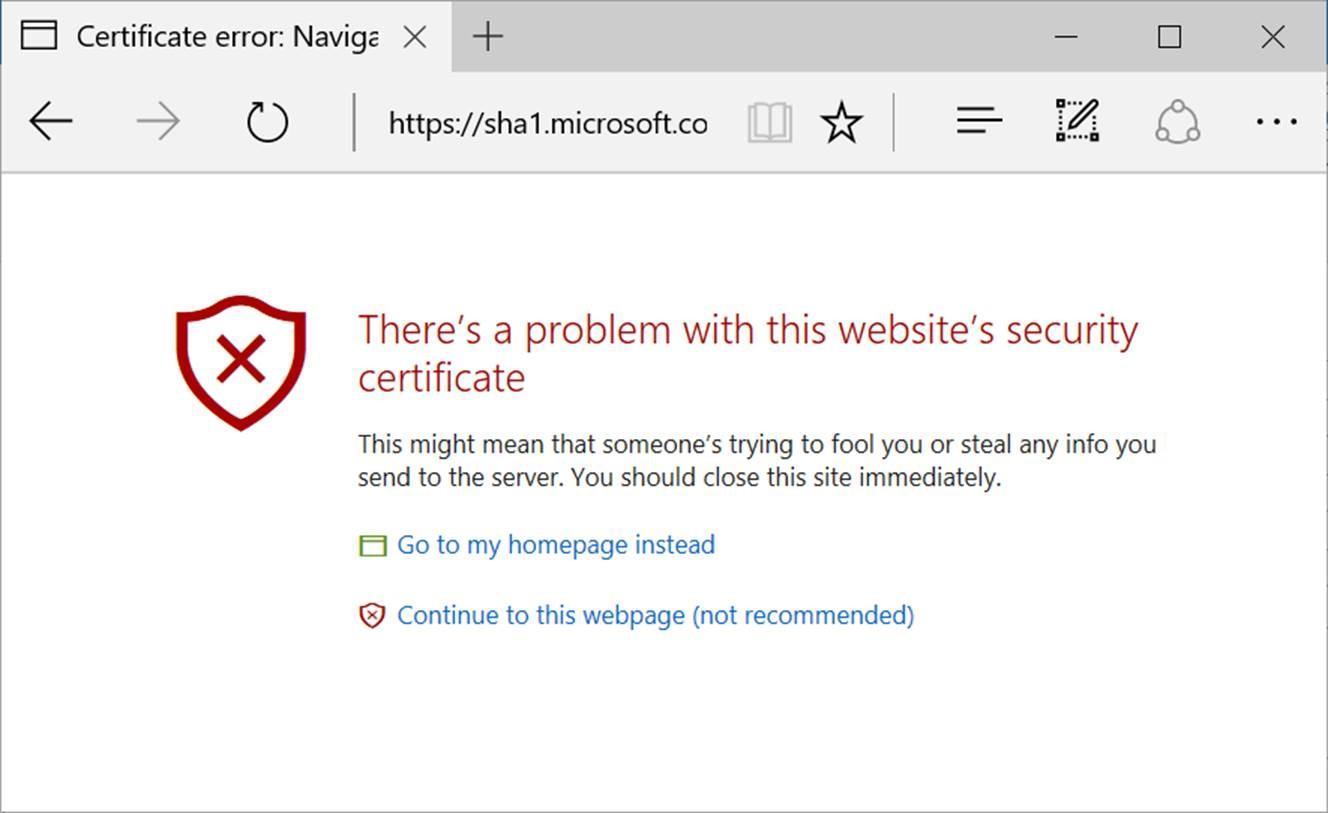Go to my homepage instead link
1328x813 pixels.
point(556,545)
